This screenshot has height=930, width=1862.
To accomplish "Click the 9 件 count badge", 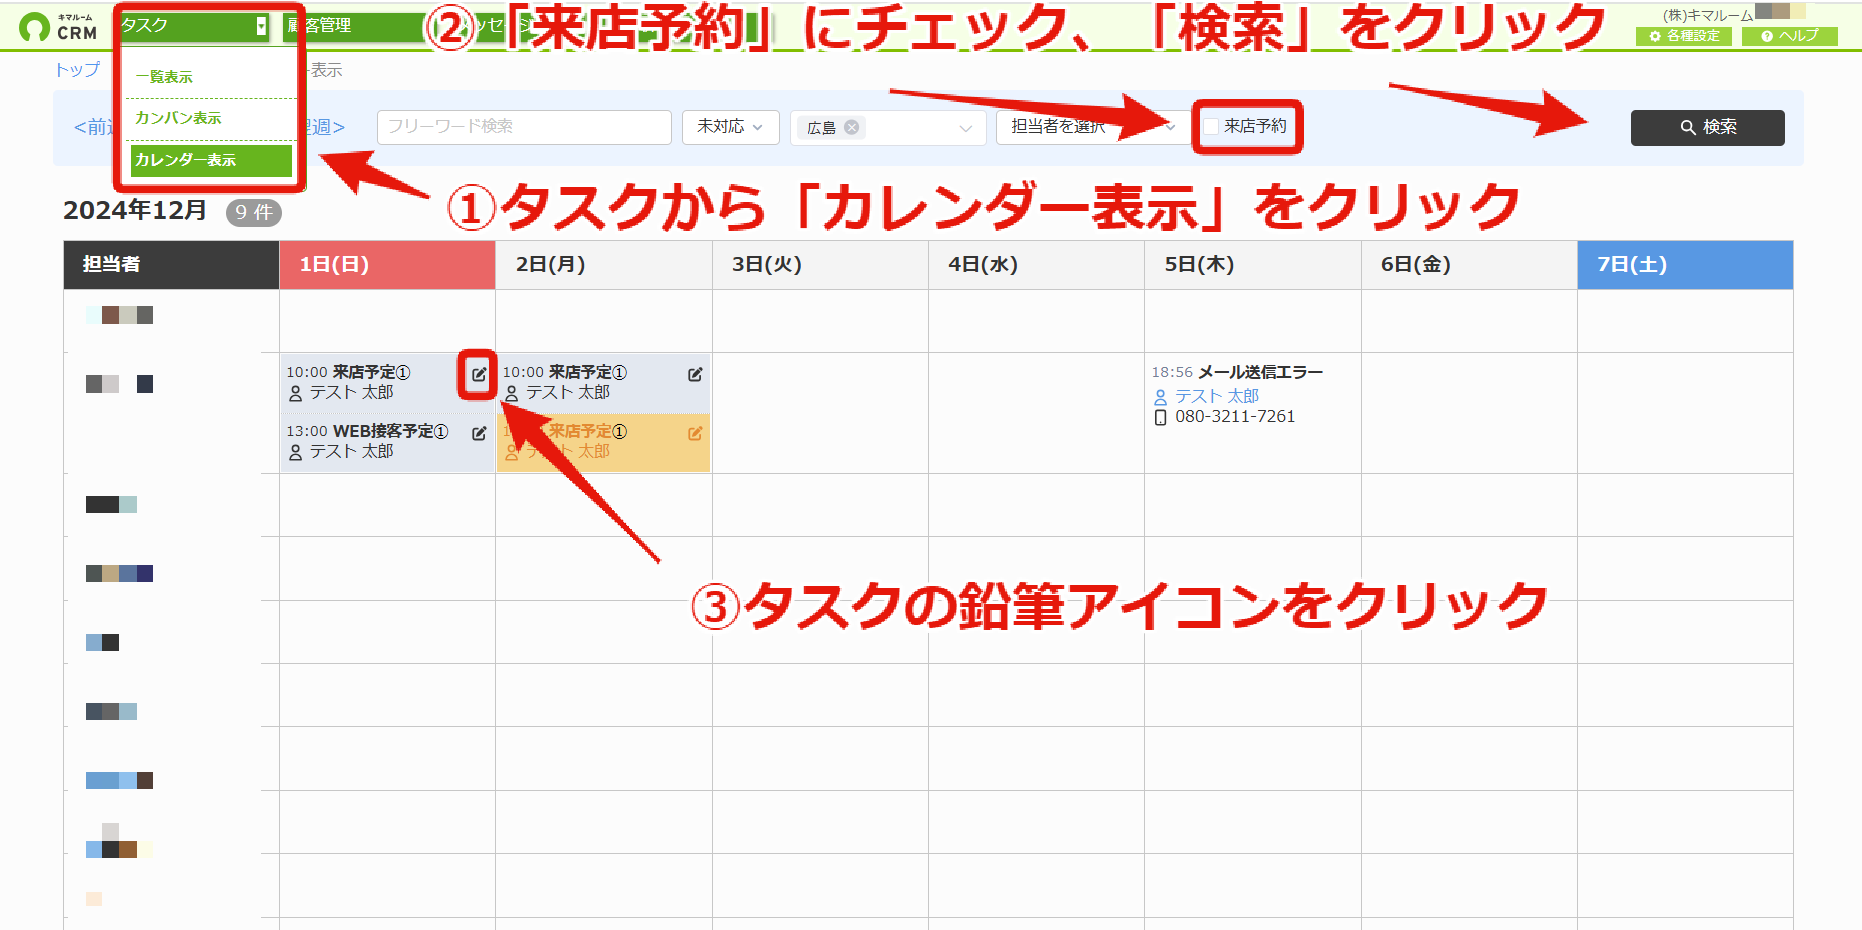I will pos(254,213).
